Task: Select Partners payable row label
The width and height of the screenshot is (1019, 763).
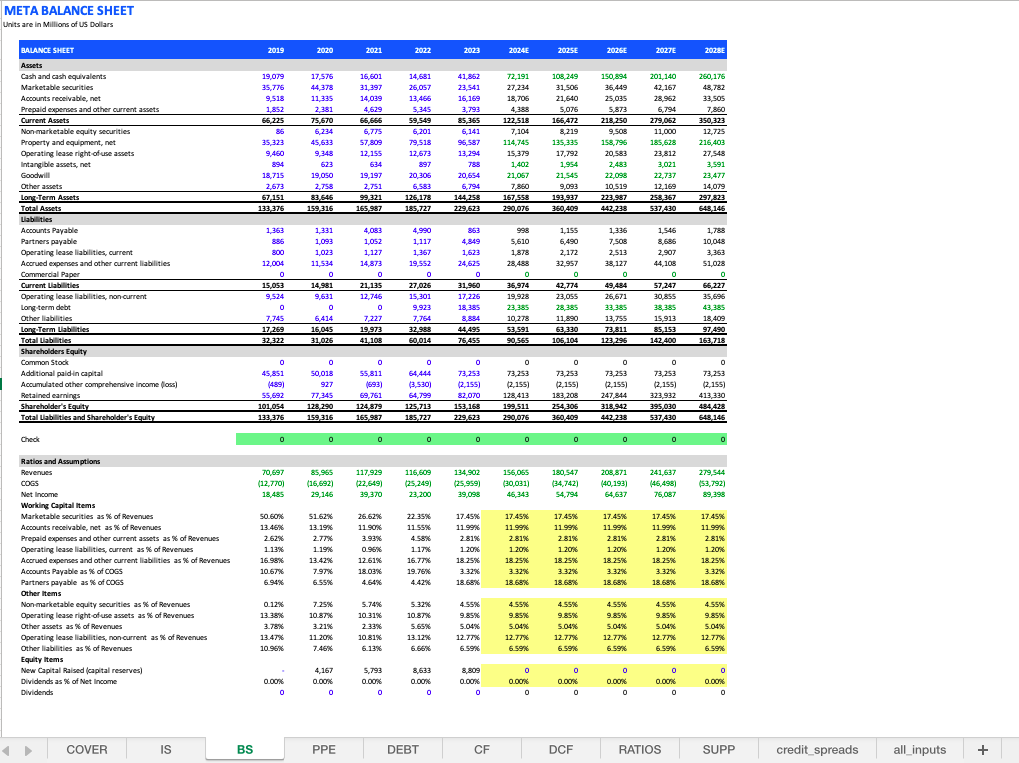Action: [49, 242]
